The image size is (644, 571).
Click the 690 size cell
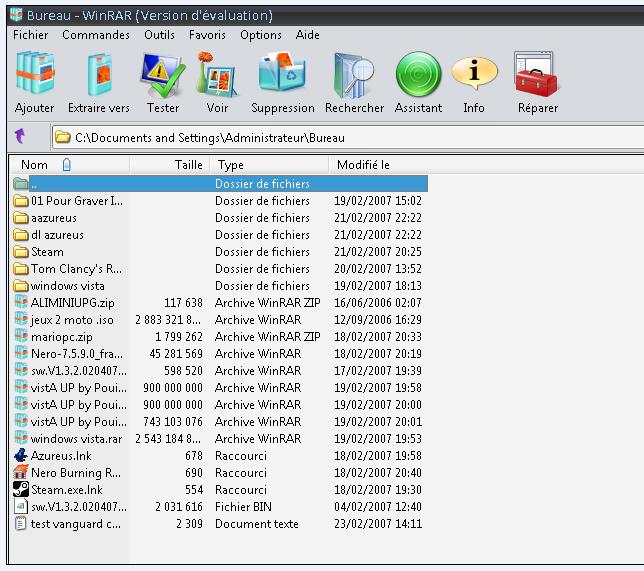coord(193,473)
